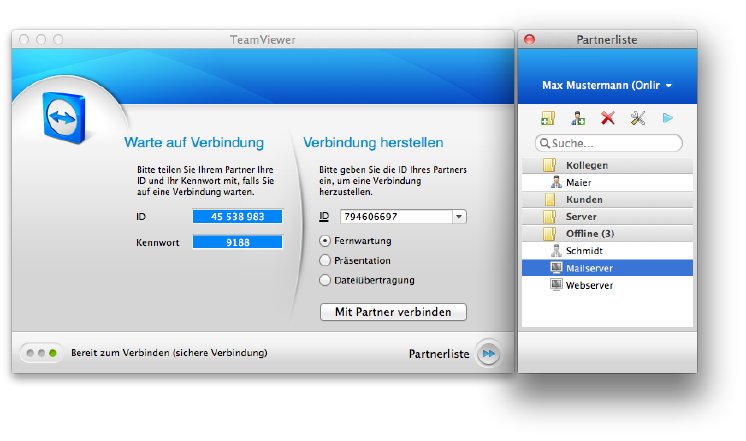
Task: Click the Kunden folder icon
Action: pos(550,199)
